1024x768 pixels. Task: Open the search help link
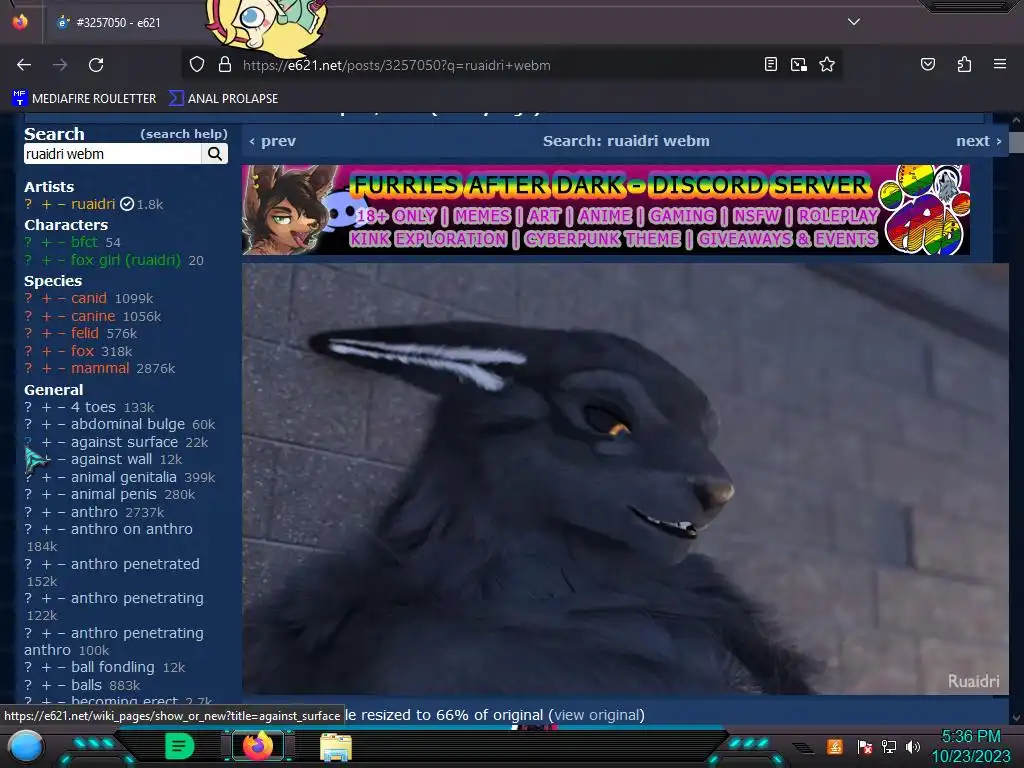tap(184, 134)
